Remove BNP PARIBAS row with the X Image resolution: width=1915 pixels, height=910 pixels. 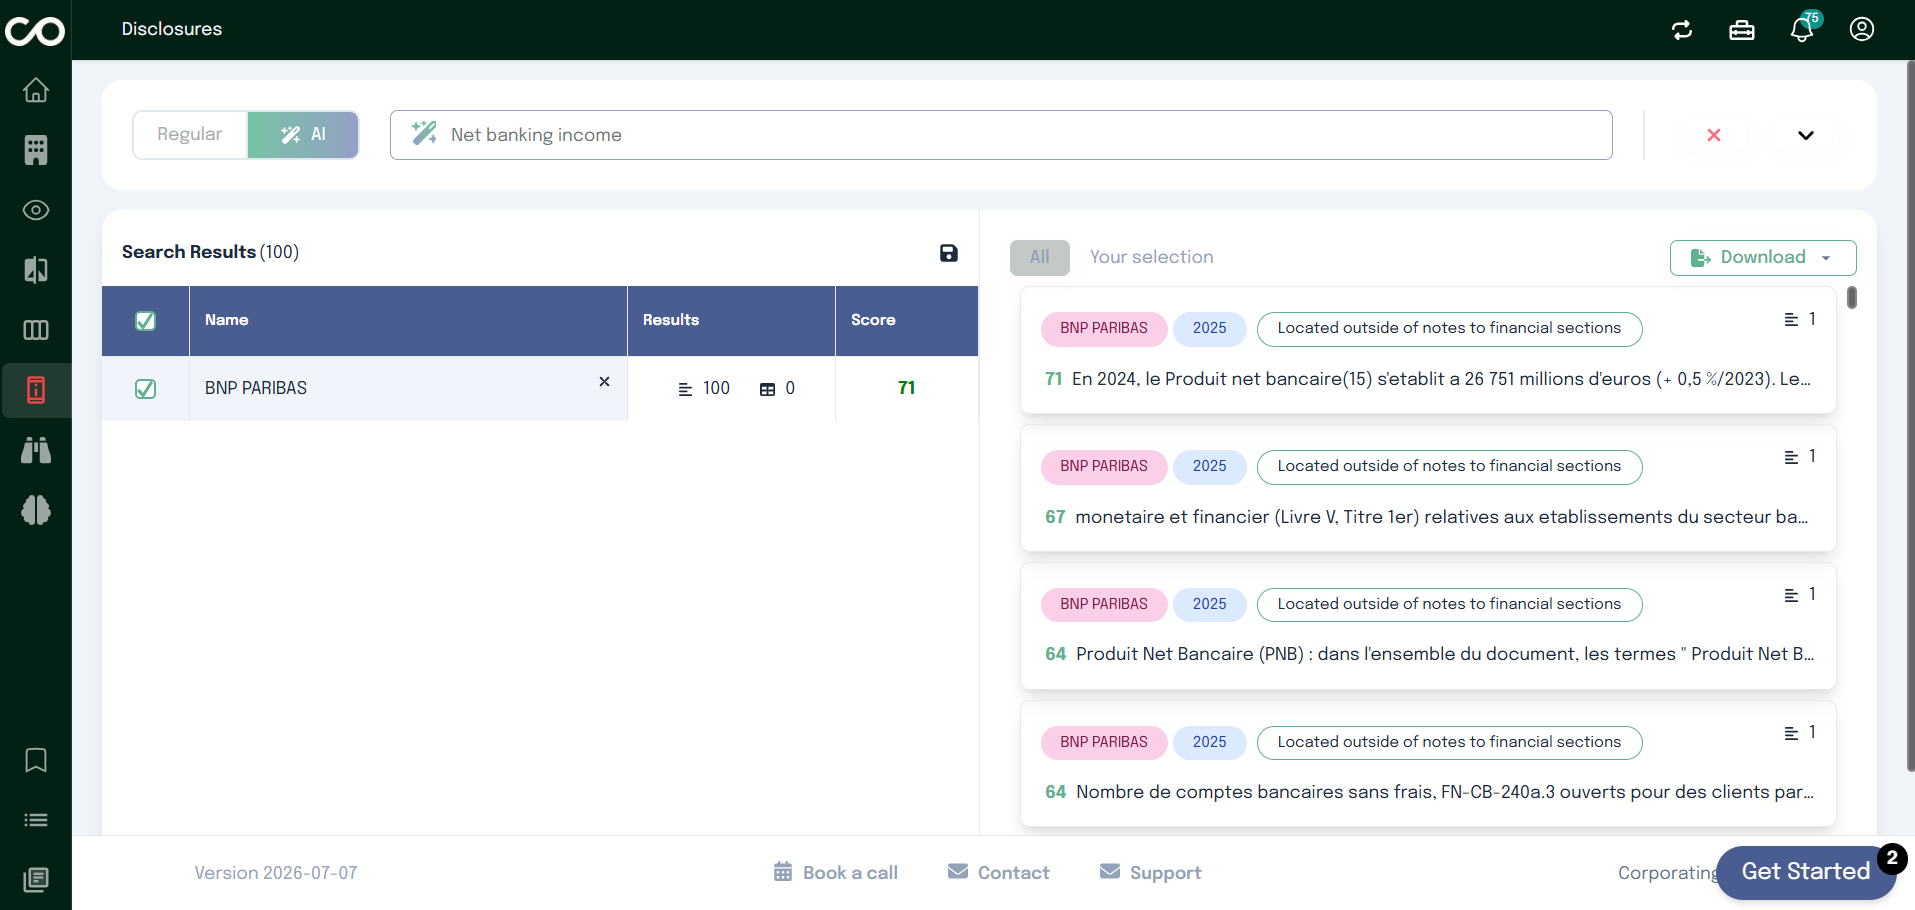click(x=604, y=382)
